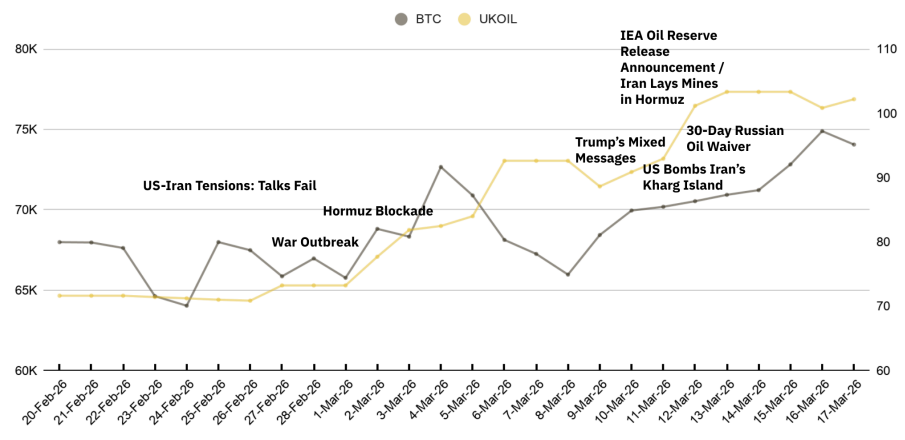The width and height of the screenshot is (905, 440).
Task: Select the BTC low point on 24-Feb-26
Action: click(x=187, y=305)
